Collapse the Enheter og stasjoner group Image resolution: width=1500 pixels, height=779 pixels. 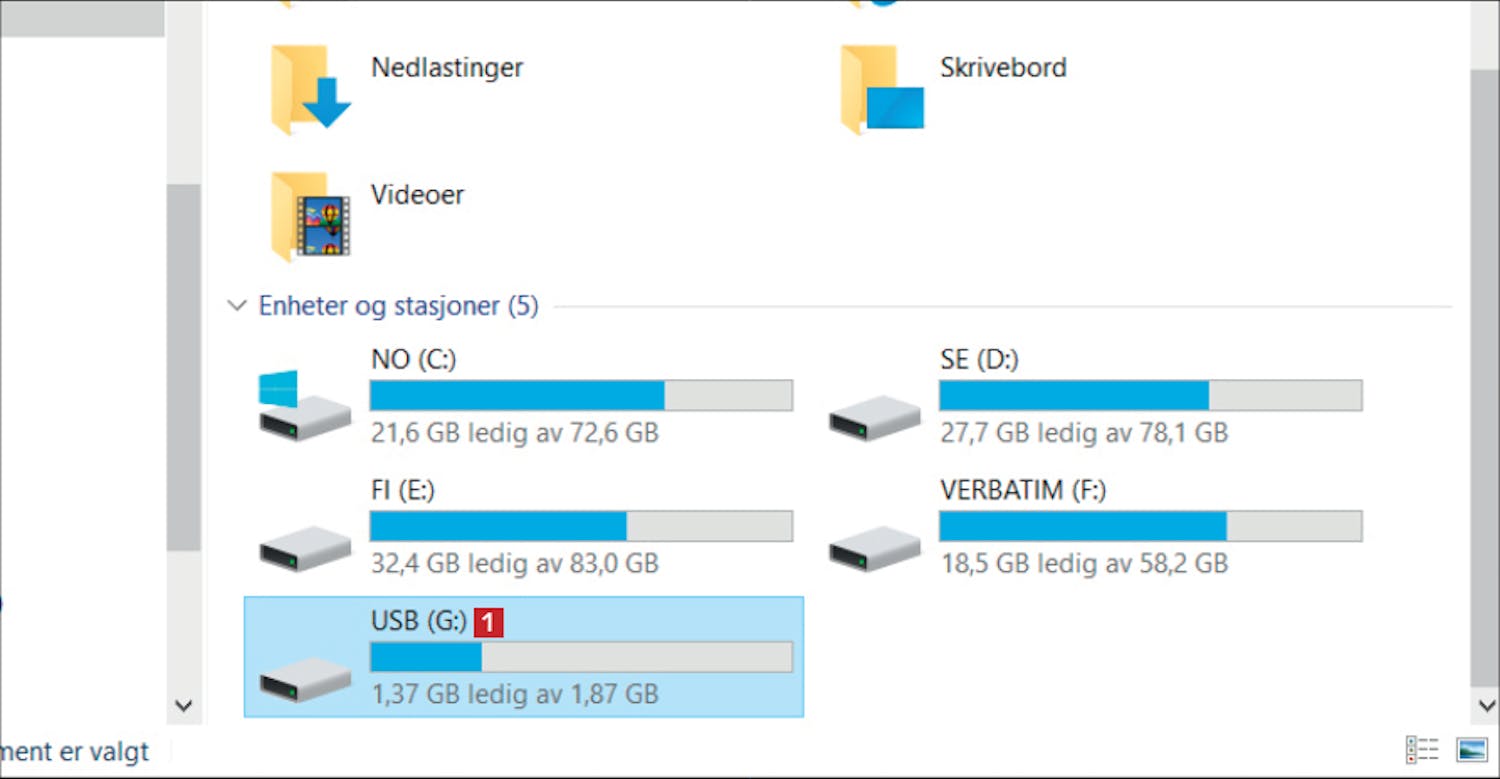coord(237,305)
